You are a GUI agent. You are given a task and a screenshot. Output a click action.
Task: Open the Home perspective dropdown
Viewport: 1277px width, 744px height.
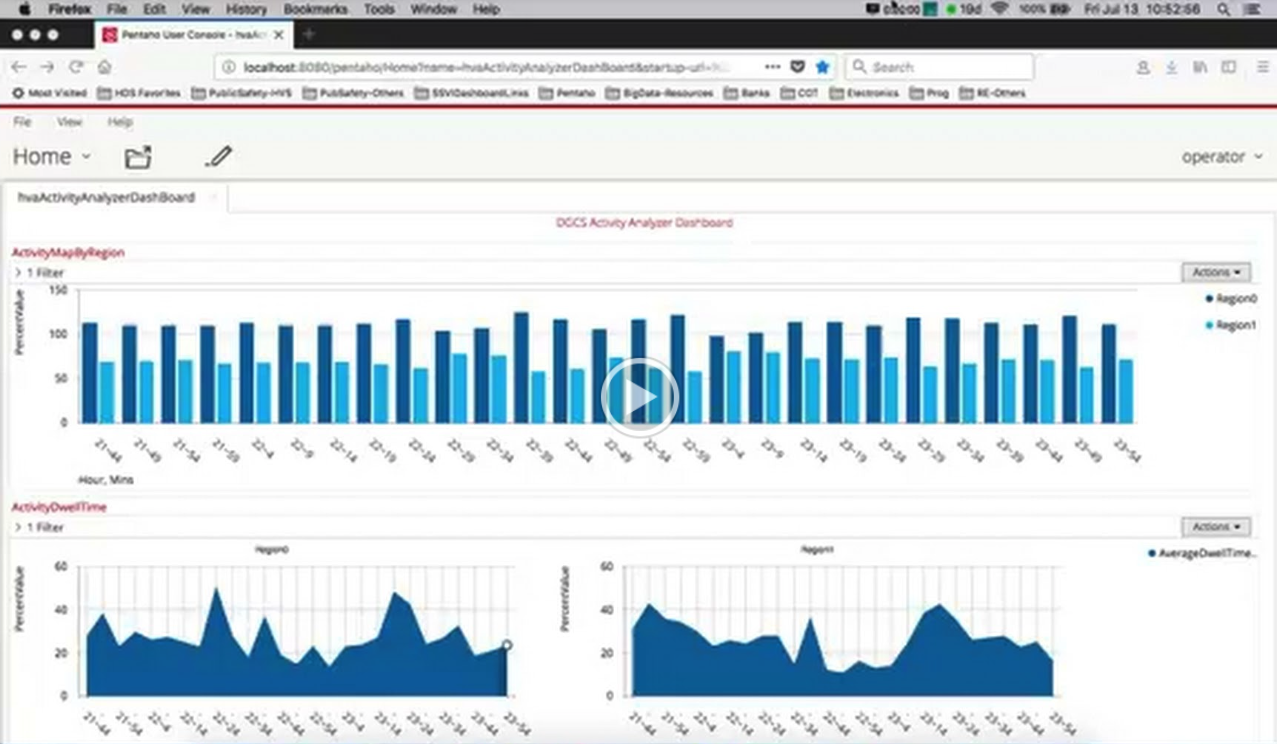point(52,157)
